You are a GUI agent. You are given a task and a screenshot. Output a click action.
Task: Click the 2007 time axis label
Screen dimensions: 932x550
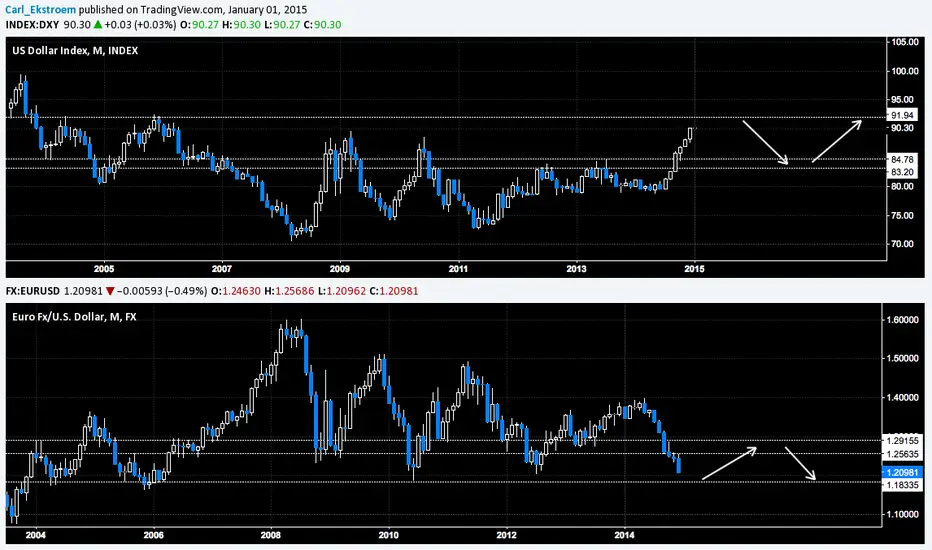click(222, 269)
